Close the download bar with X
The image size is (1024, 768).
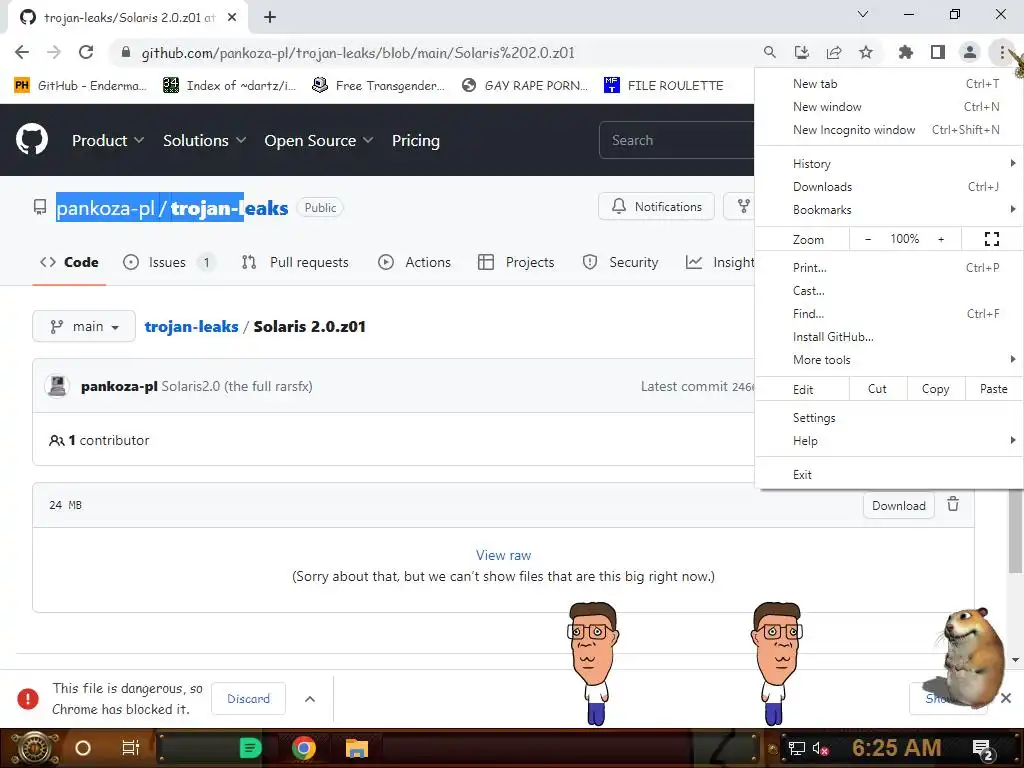tap(1006, 698)
